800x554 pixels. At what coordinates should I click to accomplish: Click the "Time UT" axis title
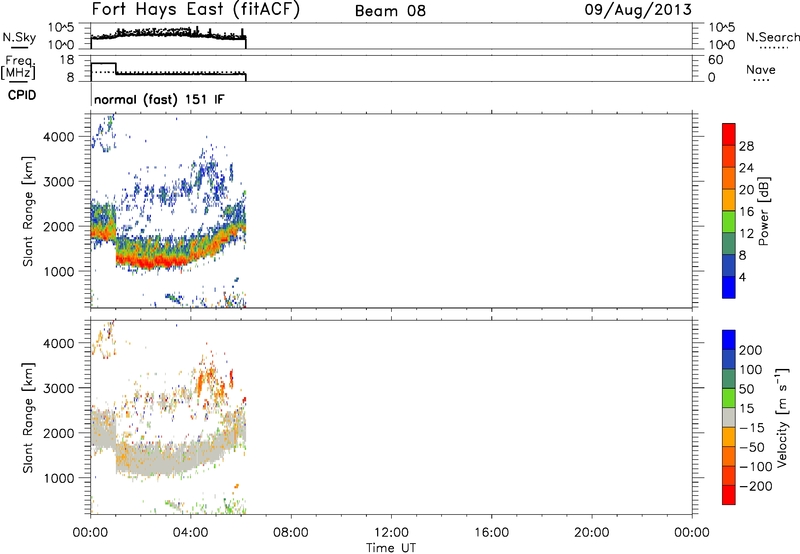tap(391, 548)
